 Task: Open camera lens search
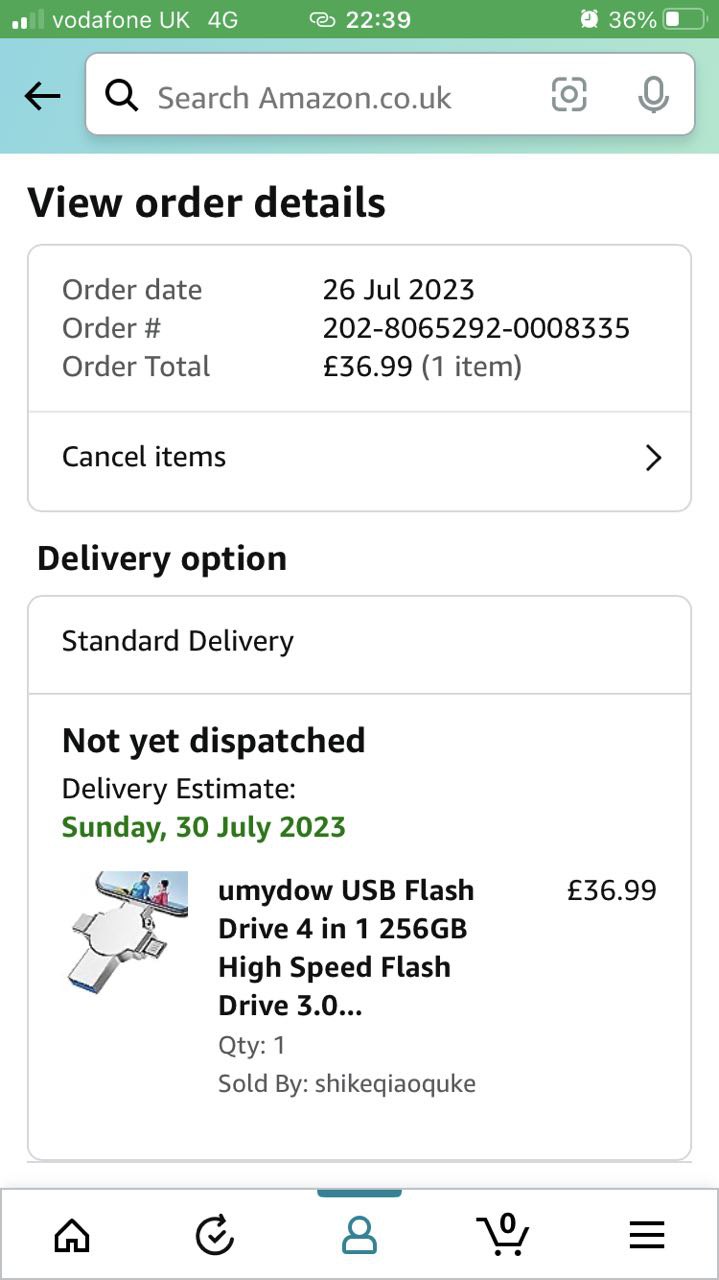tap(569, 95)
